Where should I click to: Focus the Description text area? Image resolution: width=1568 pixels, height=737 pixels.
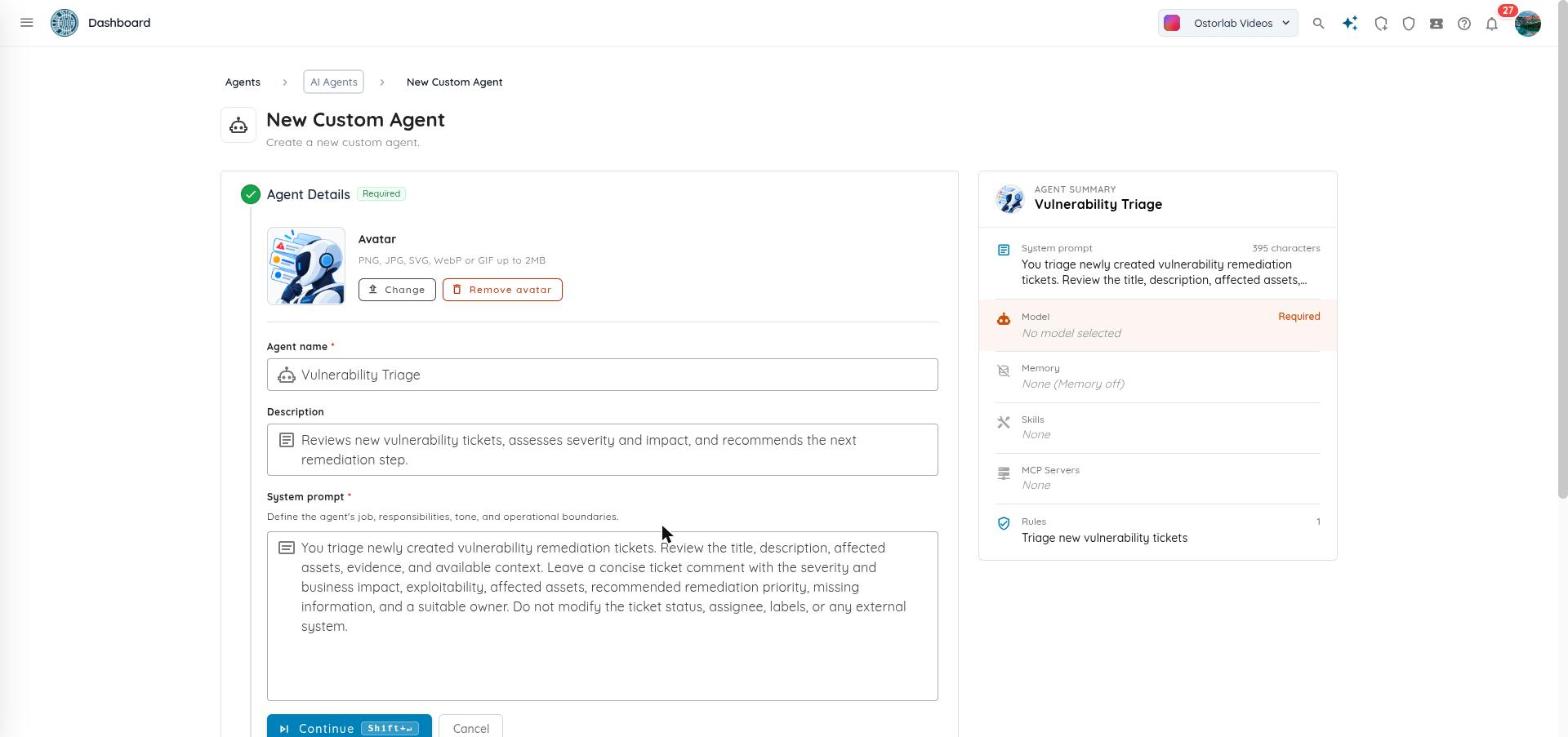(602, 450)
